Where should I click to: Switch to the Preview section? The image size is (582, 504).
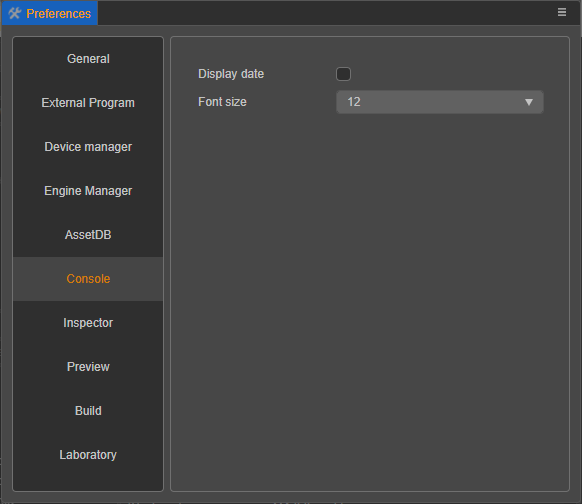[88, 367]
